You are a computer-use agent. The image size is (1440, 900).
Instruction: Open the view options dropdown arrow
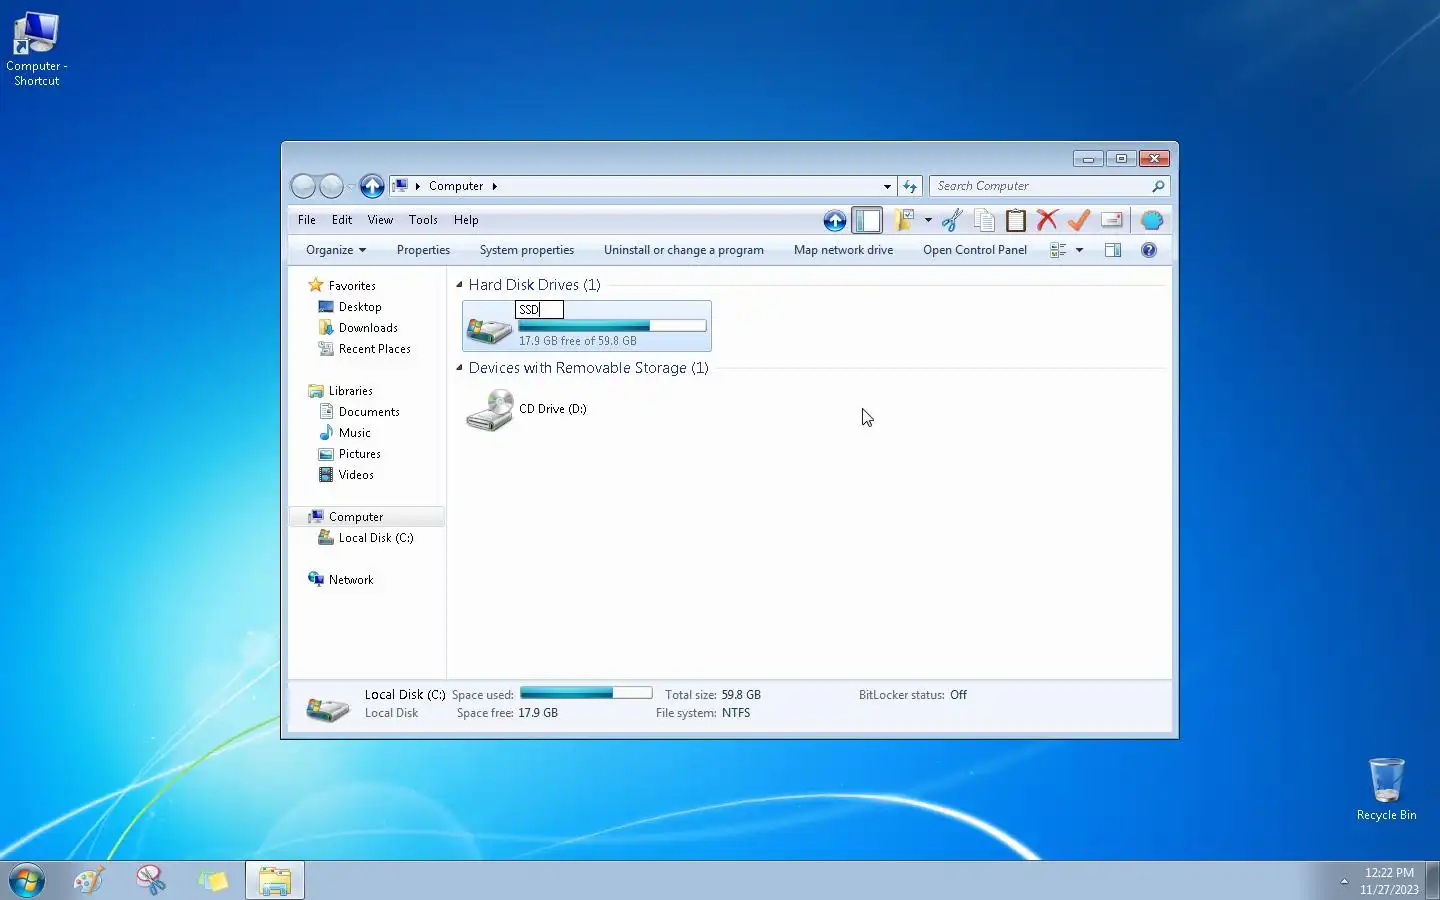pos(1079,250)
